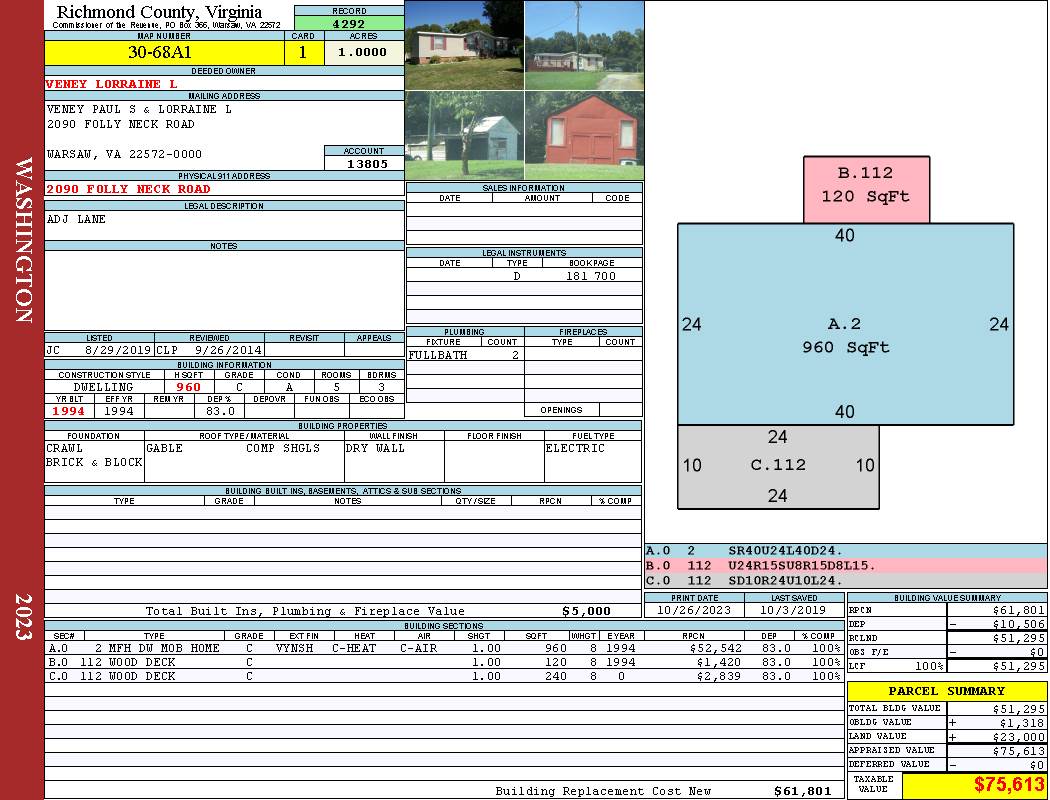Click the yellow map number 30-68A1 field
This screenshot has height=800, width=1050.
pyautogui.click(x=164, y=52)
